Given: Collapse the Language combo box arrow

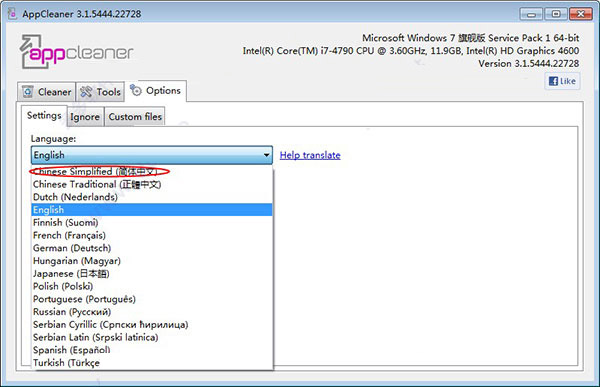Looking at the screenshot, I should coord(266,155).
